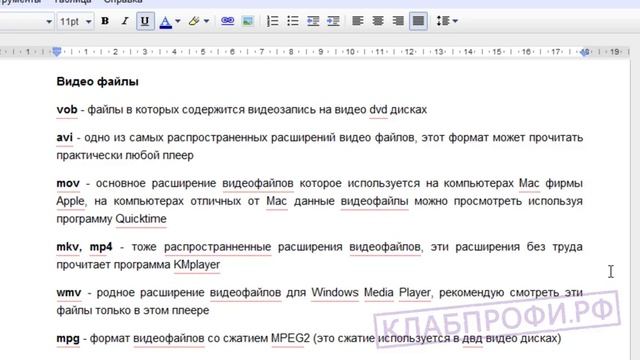Click the text color A icon
The width and height of the screenshot is (640, 360).
tap(165, 22)
